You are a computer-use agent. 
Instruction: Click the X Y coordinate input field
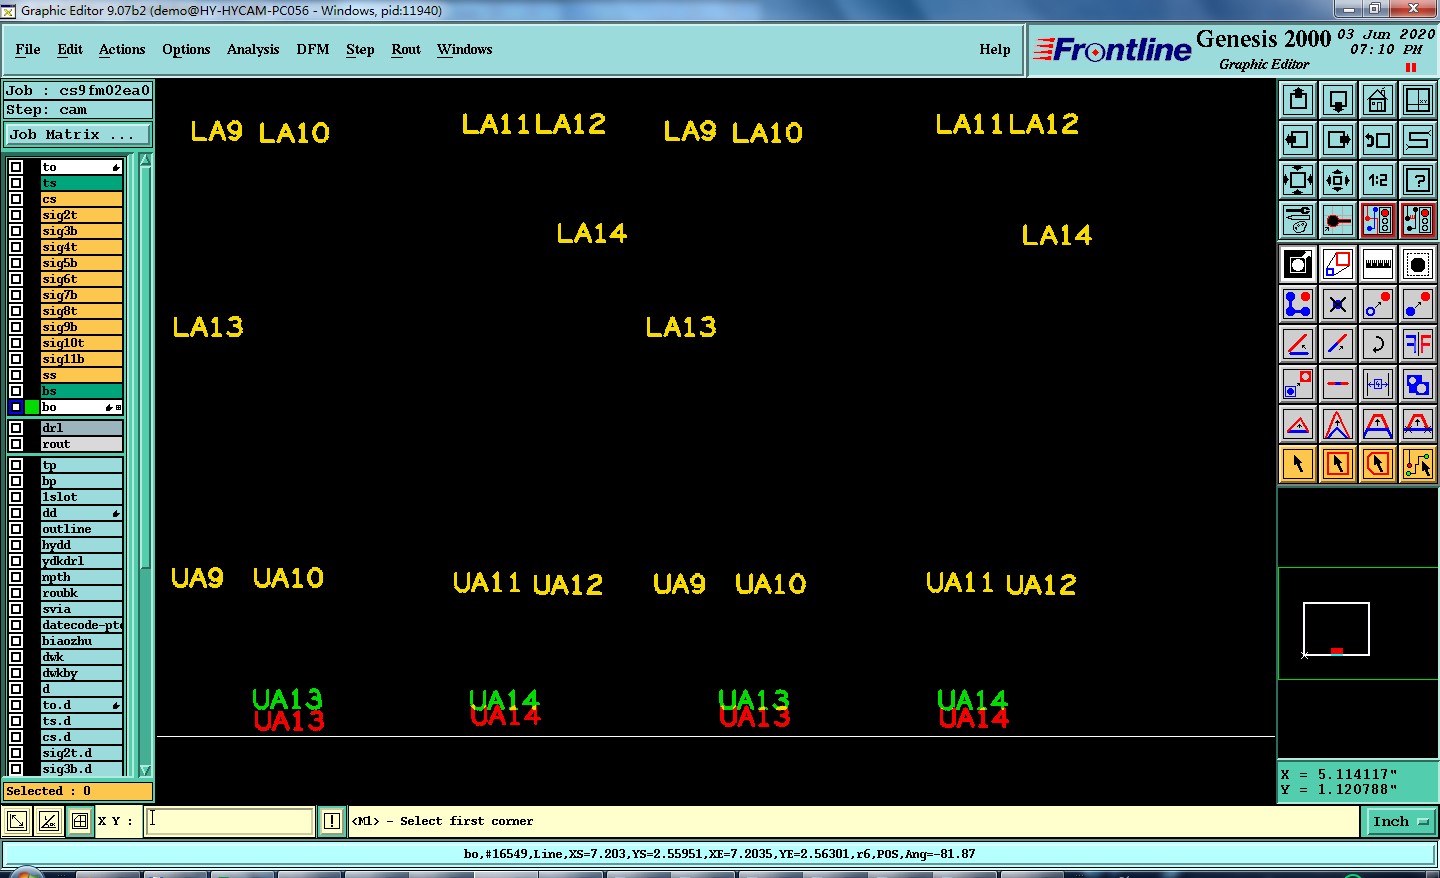[x=229, y=821]
